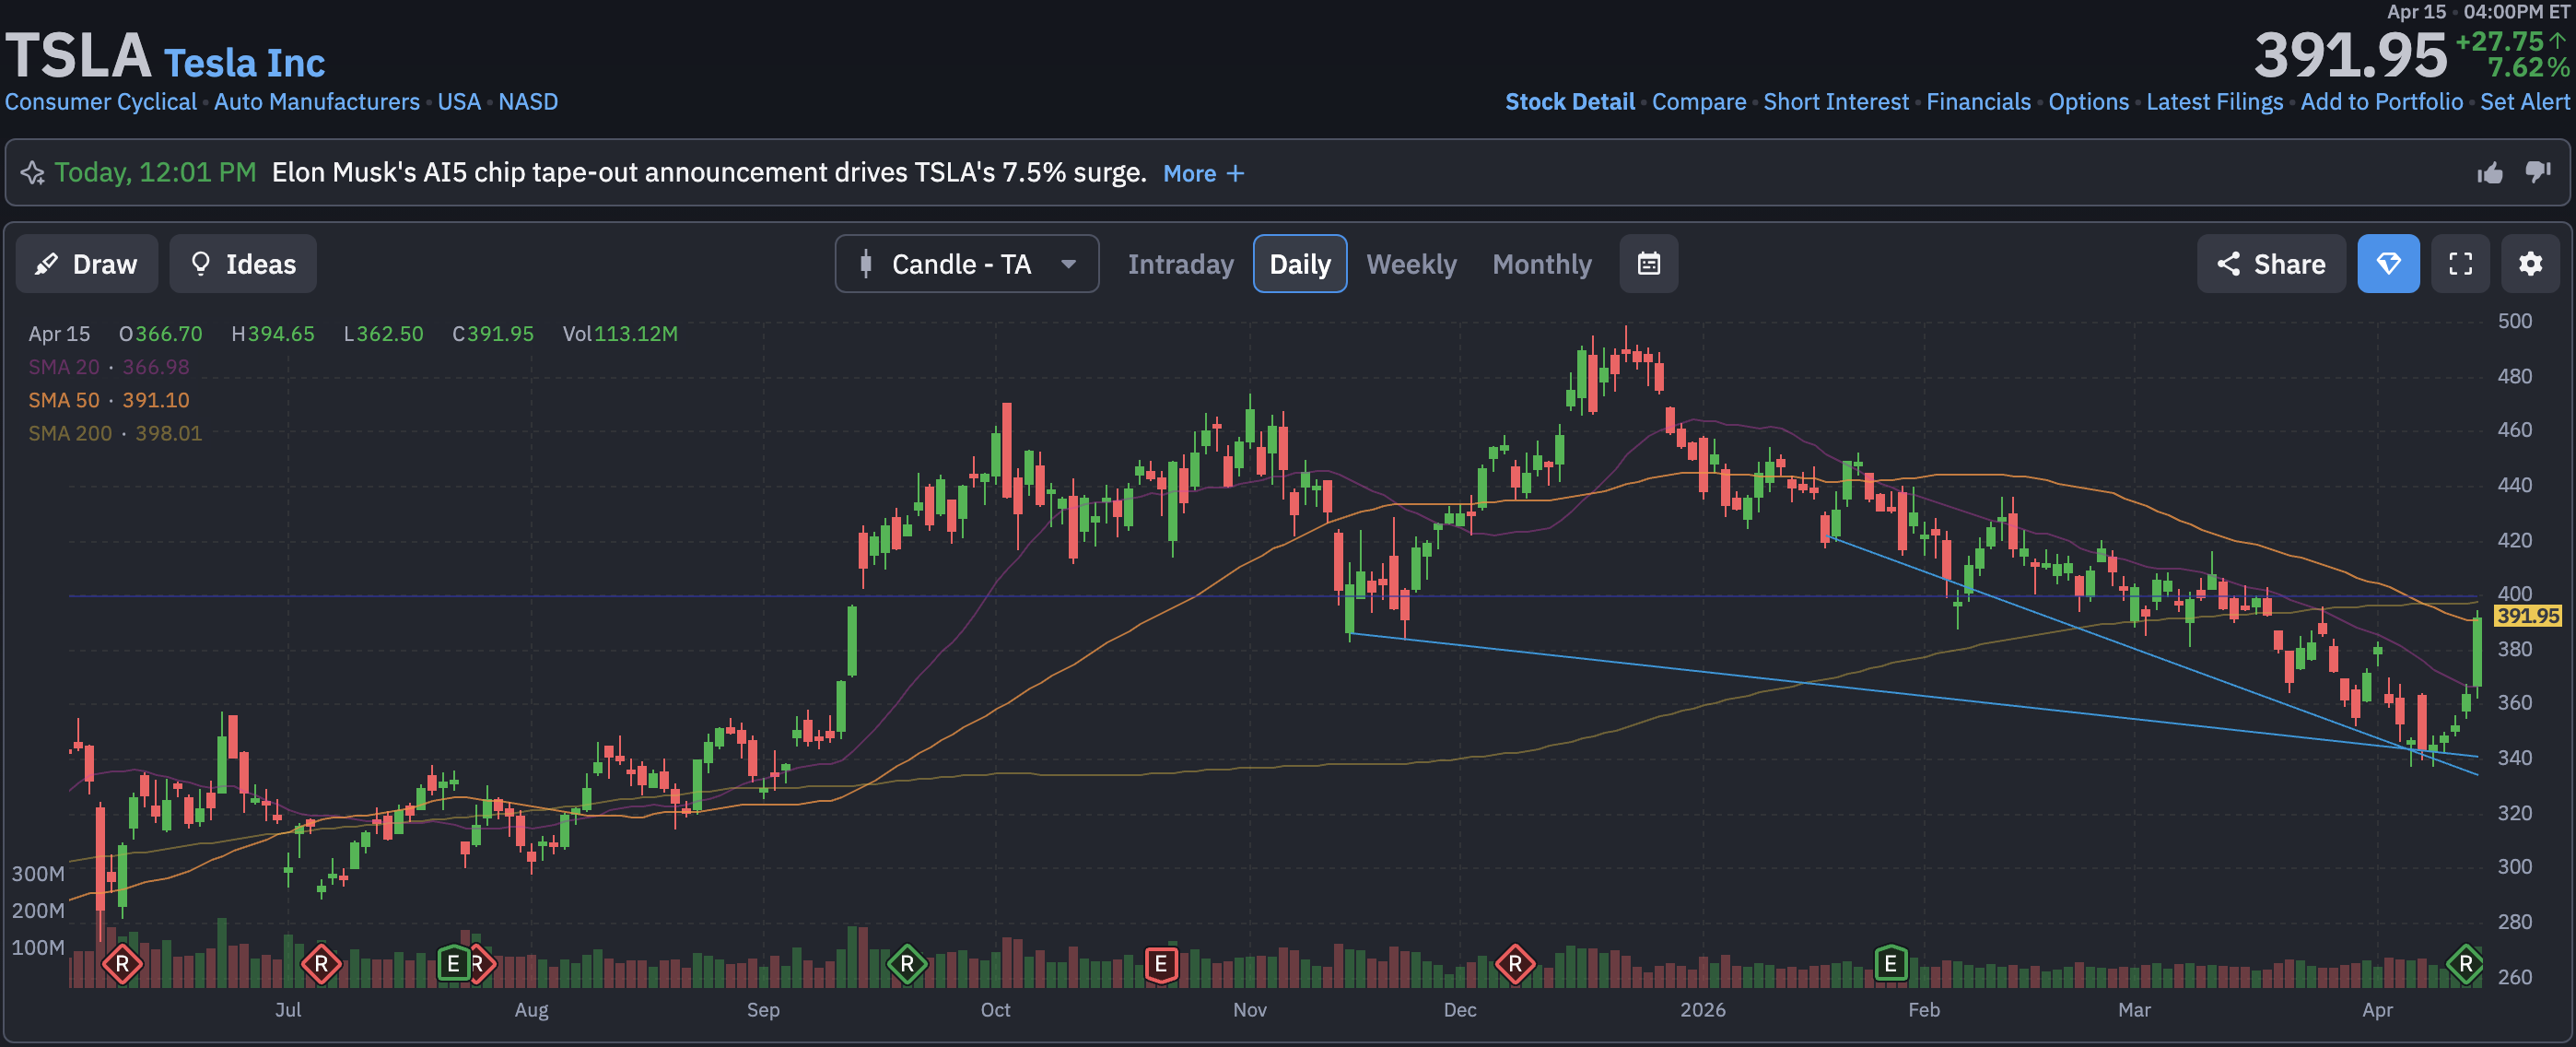Click the Share button
Screen dimensions: 2576x1047
tap(2270, 264)
